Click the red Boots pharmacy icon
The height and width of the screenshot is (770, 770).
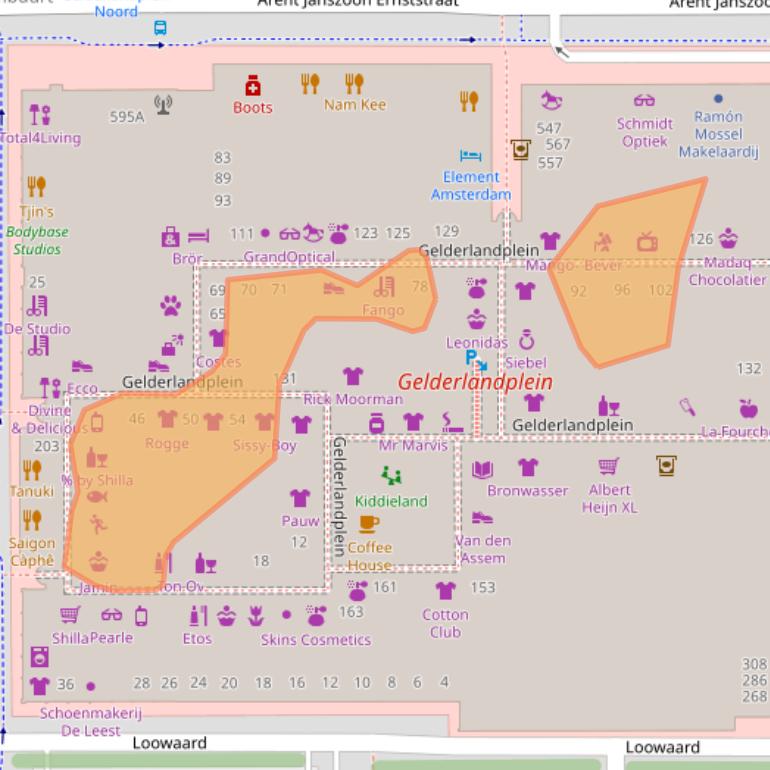coord(252,86)
